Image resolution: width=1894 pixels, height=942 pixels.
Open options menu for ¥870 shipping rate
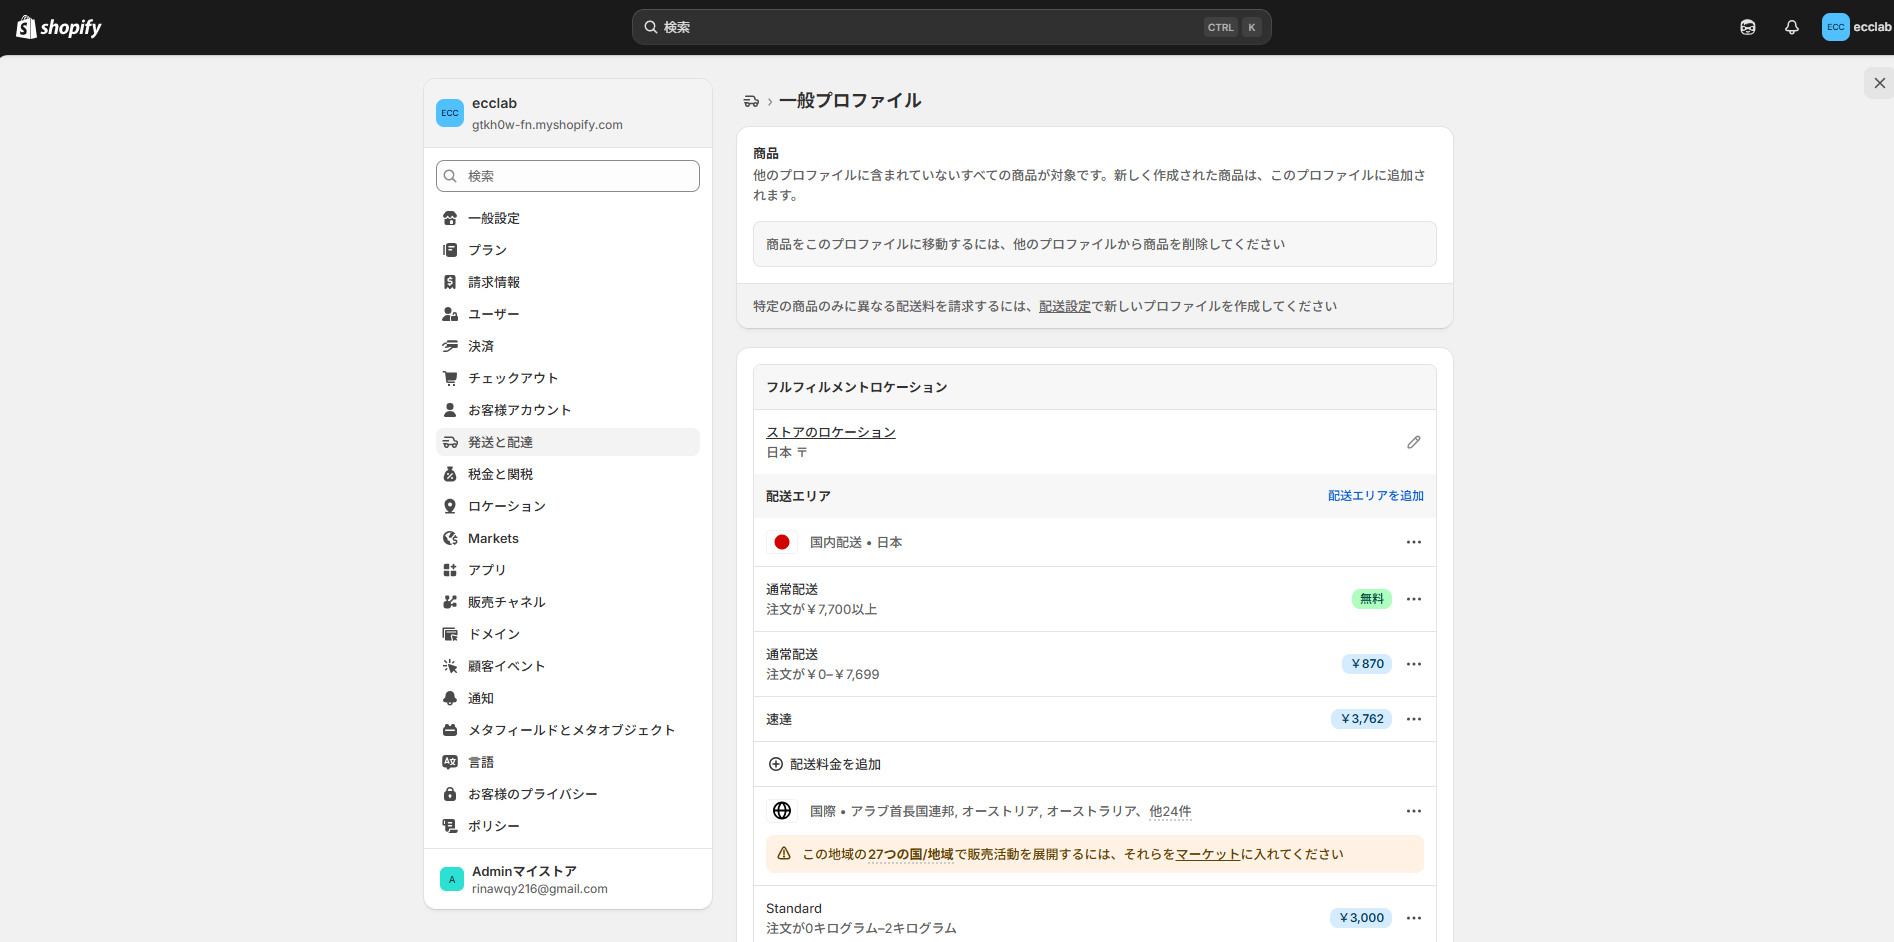pos(1413,664)
